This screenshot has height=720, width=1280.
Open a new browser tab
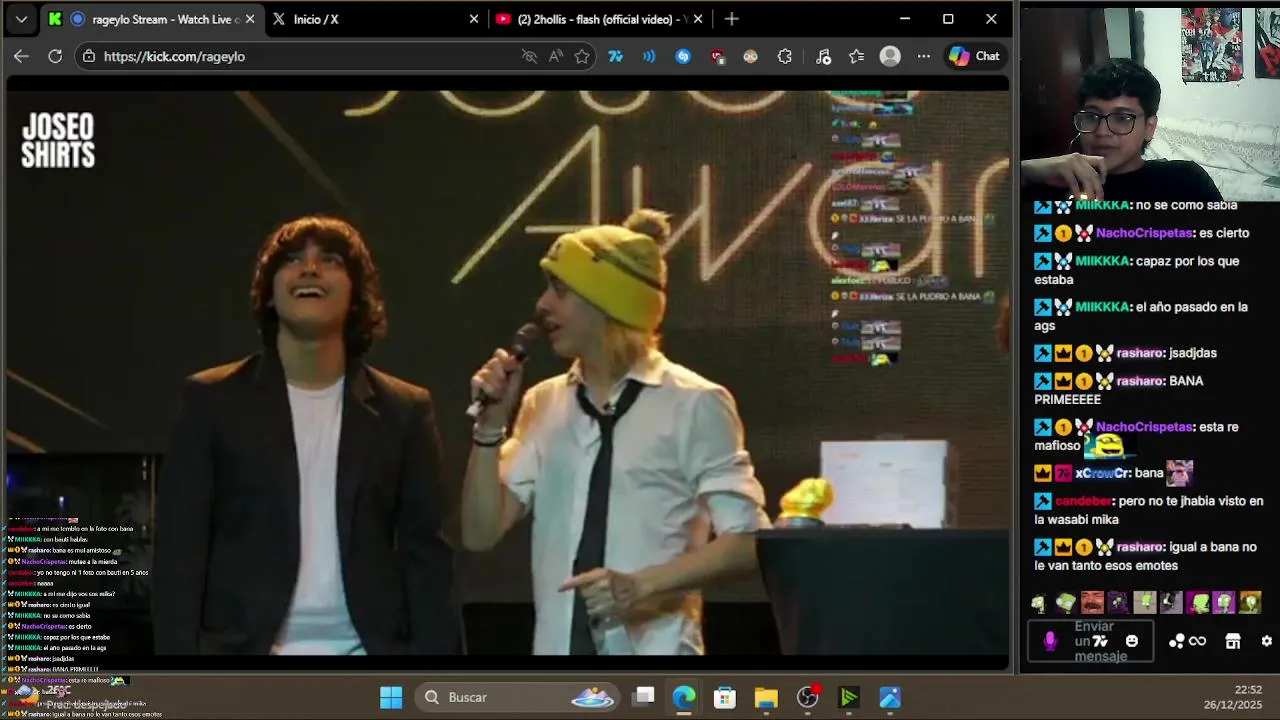click(x=732, y=19)
